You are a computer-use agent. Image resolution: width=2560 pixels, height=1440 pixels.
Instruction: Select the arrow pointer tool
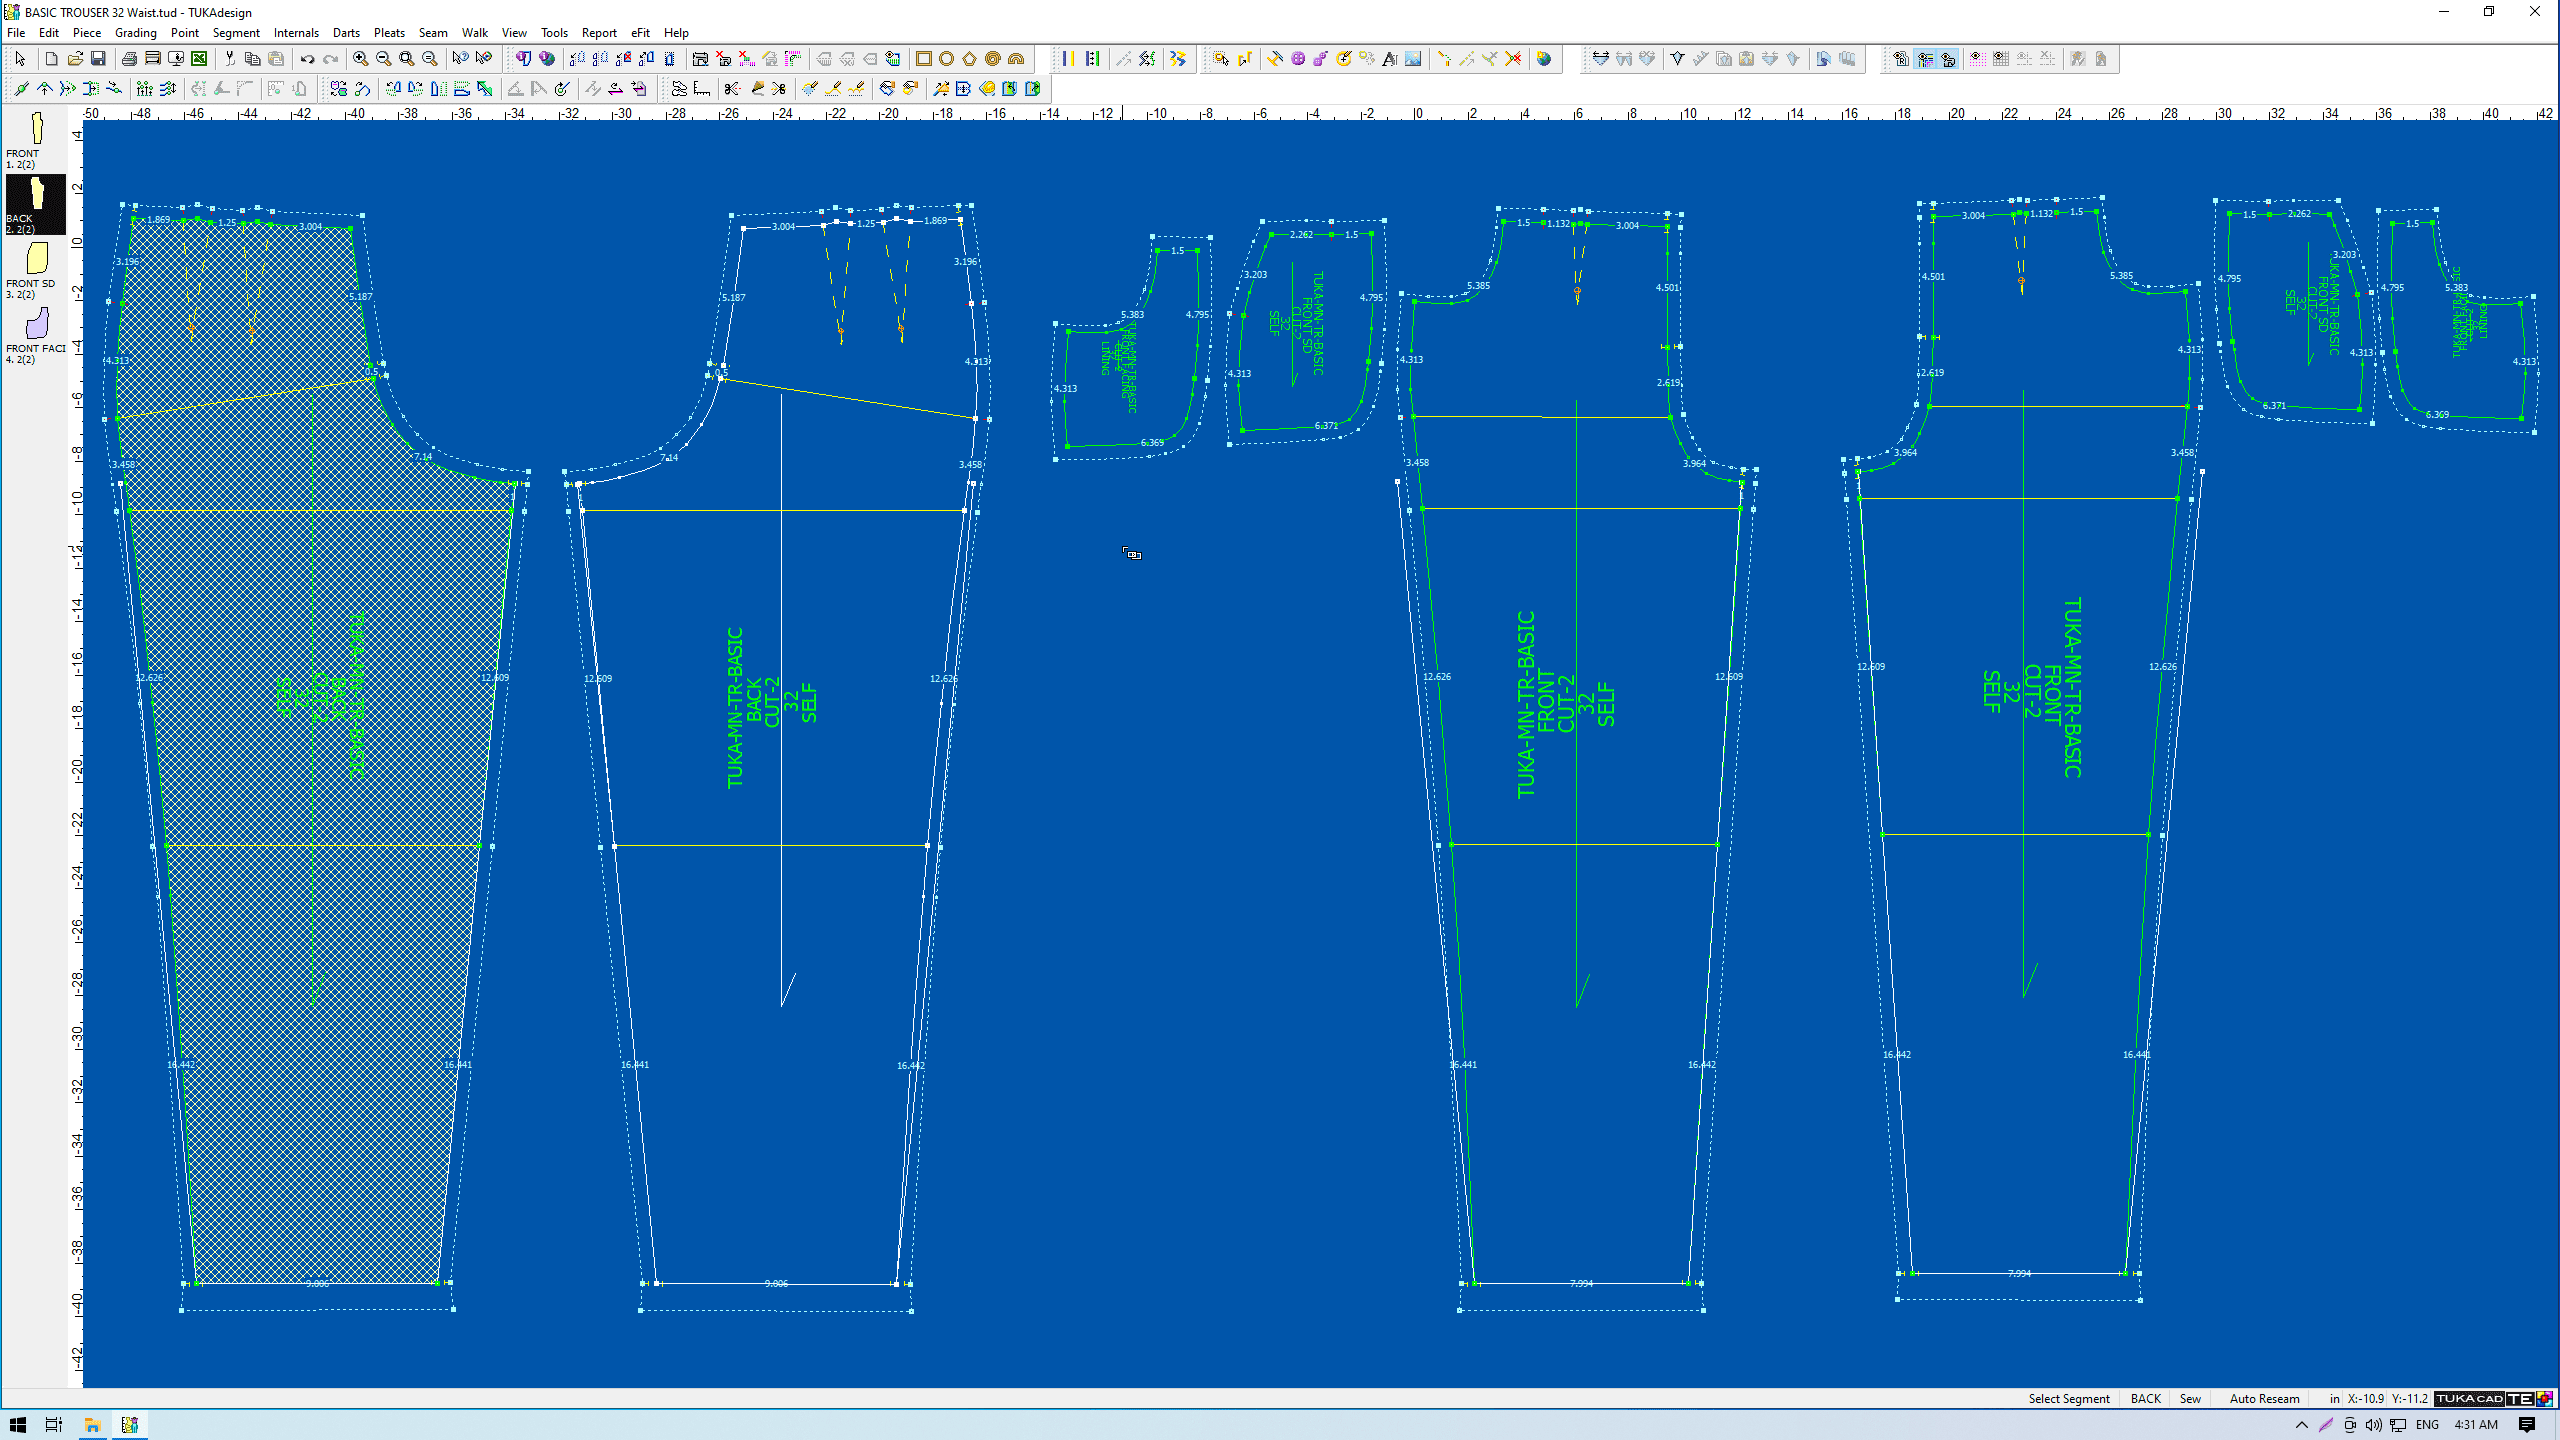[x=20, y=59]
